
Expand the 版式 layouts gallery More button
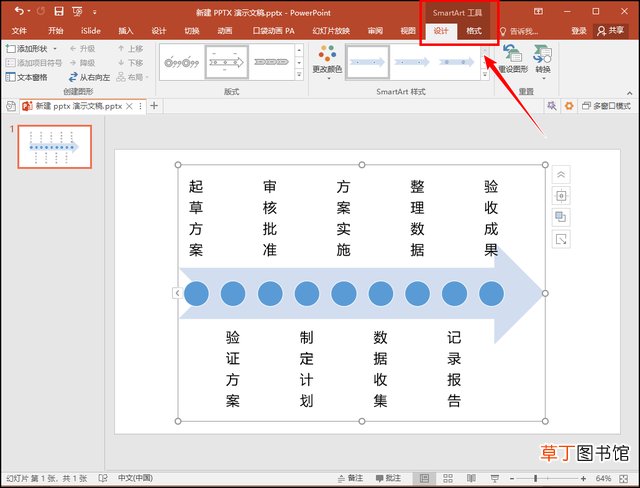pos(299,75)
